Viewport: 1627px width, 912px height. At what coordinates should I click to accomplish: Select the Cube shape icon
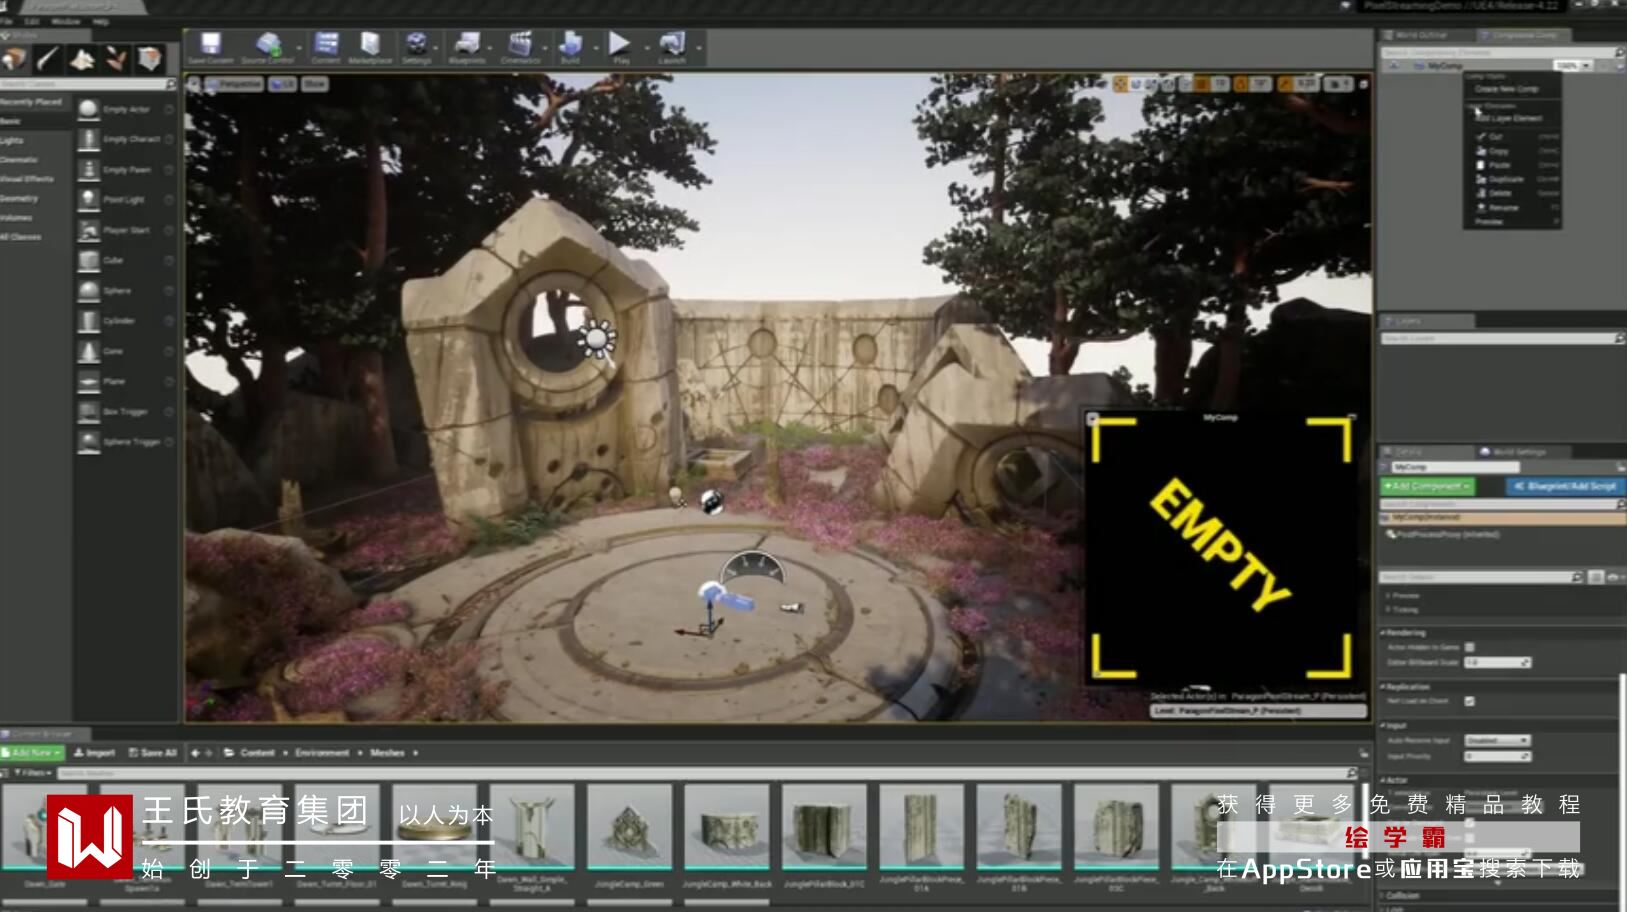(x=89, y=260)
